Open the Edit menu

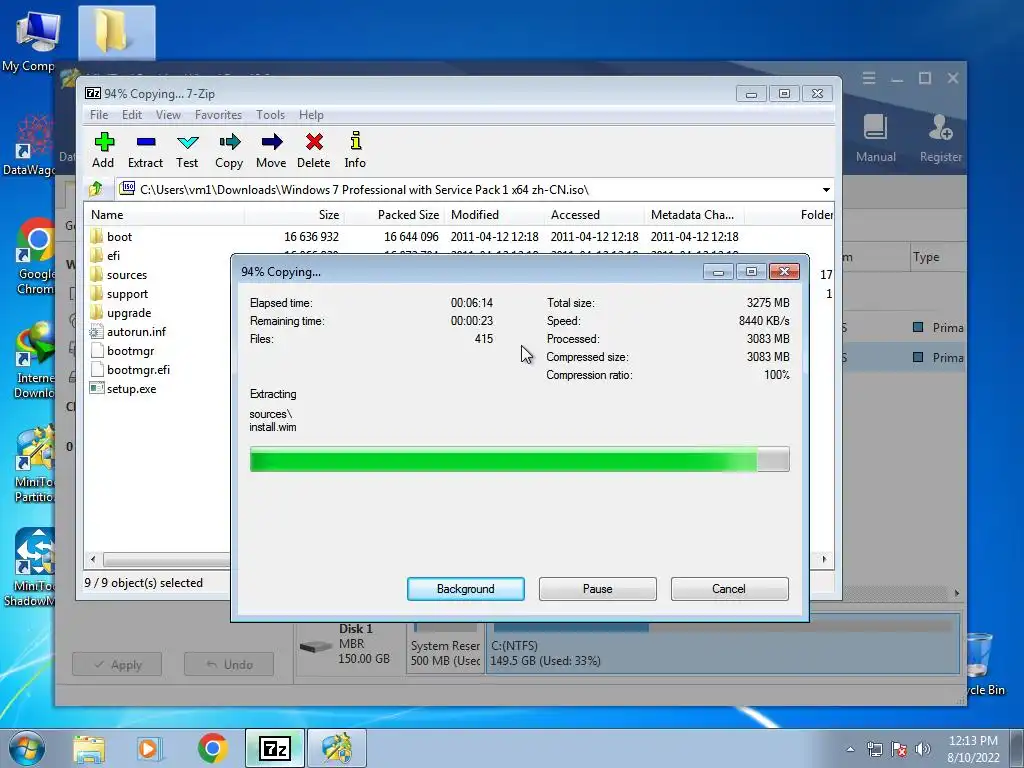[132, 115]
